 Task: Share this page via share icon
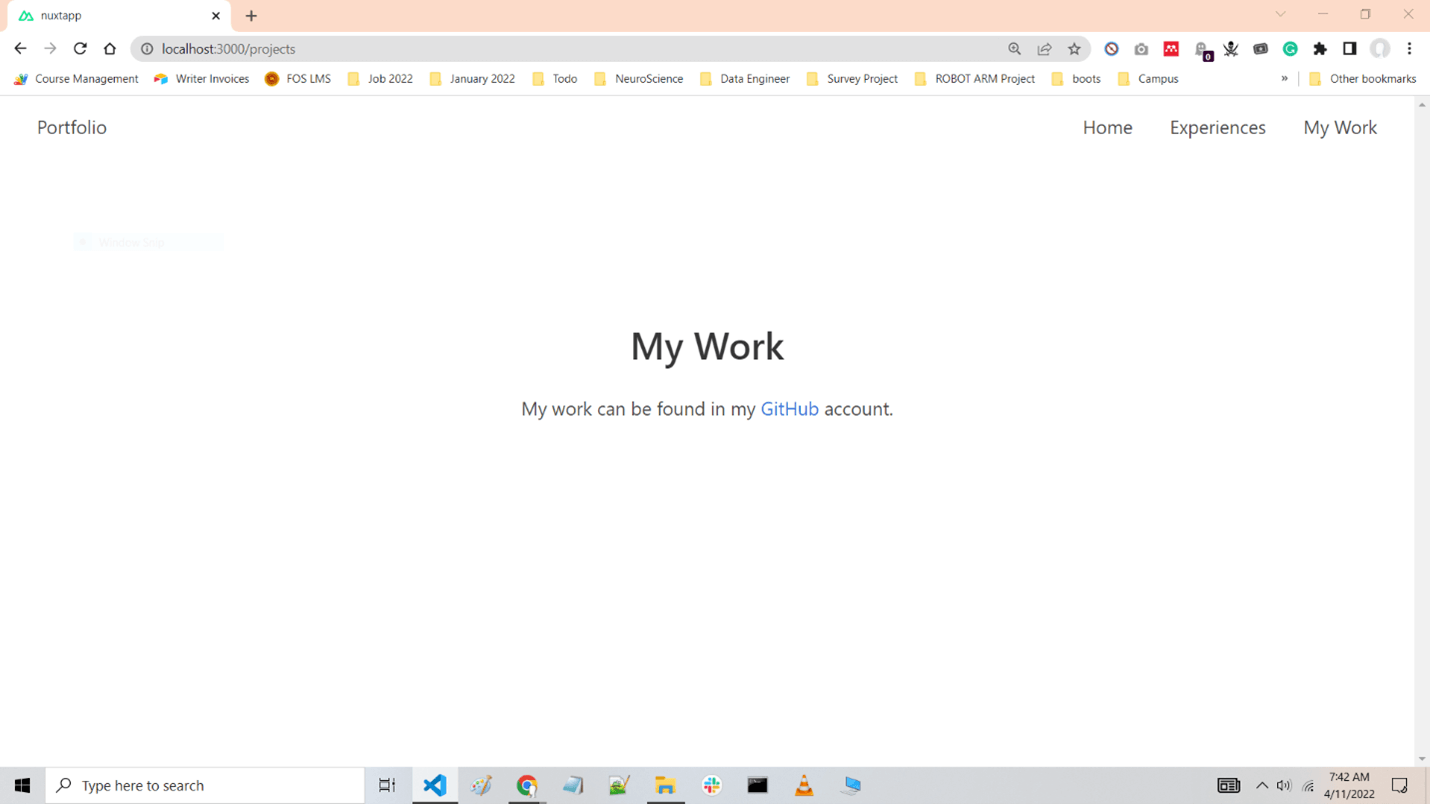(x=1044, y=49)
